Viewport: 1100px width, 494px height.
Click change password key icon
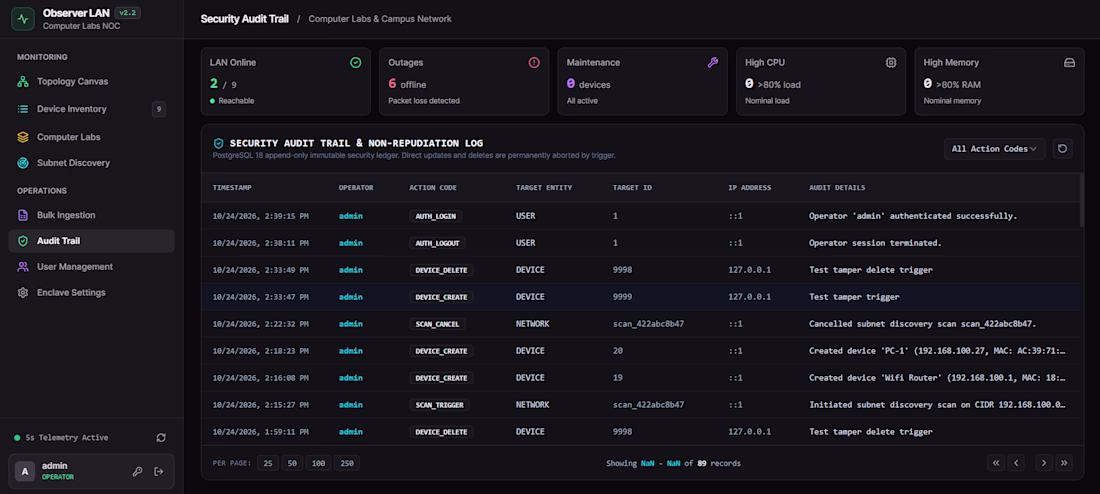click(x=138, y=472)
